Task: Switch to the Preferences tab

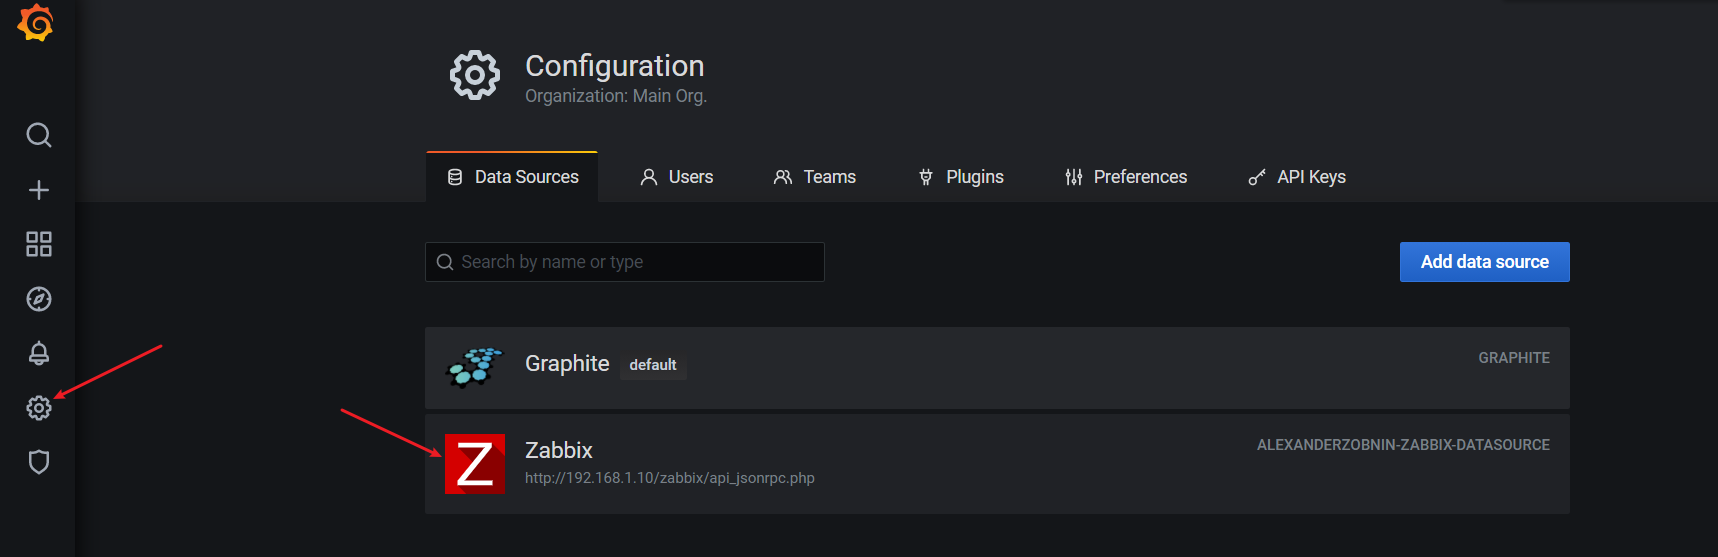Action: click(1126, 177)
